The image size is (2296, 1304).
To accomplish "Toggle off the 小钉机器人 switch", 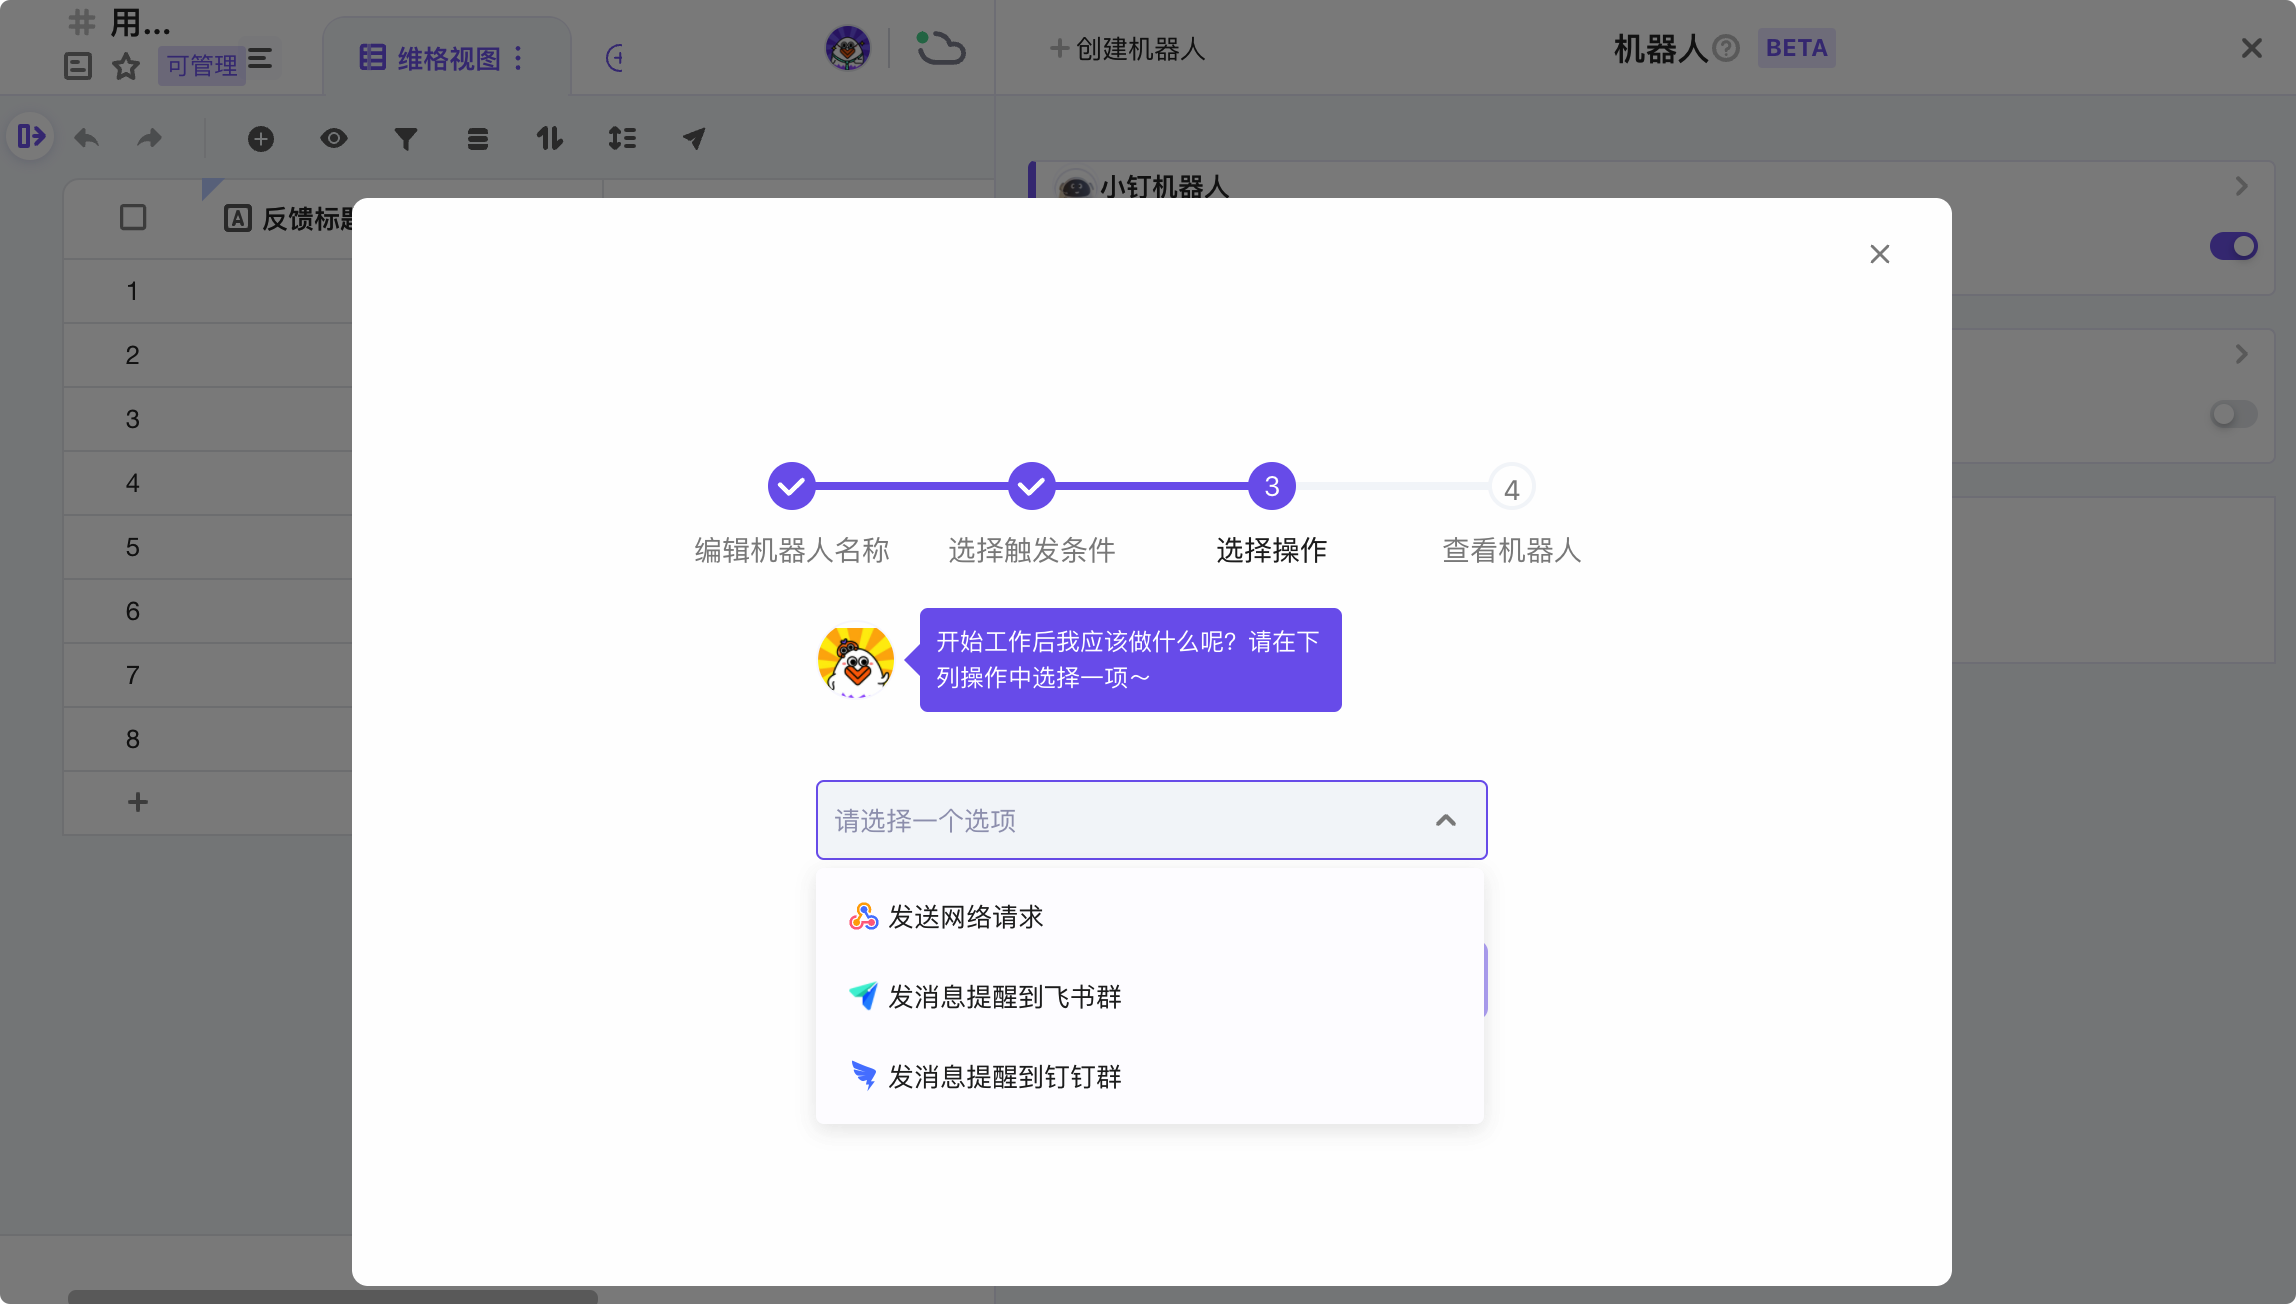I will (x=2233, y=246).
